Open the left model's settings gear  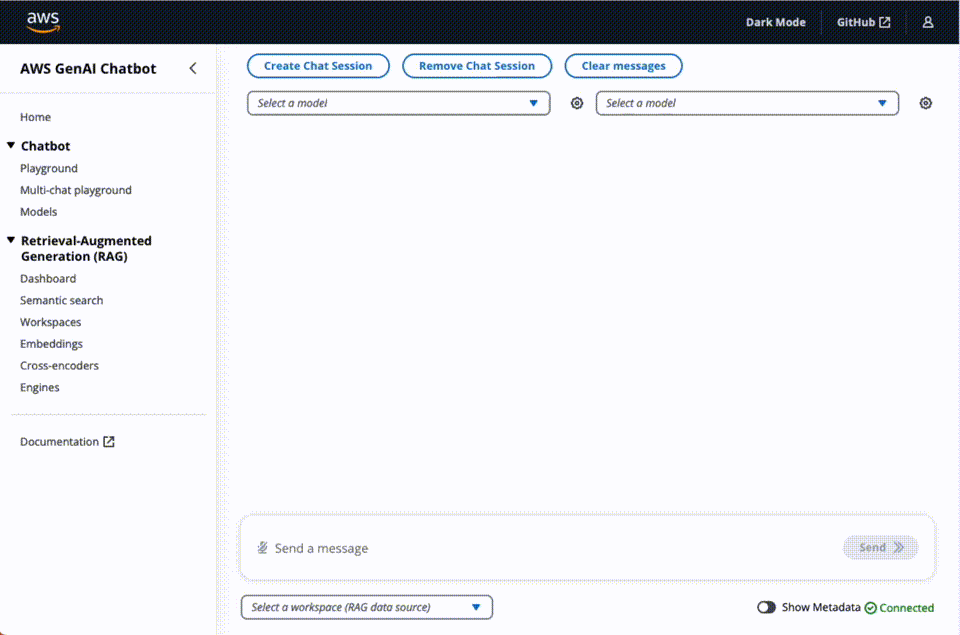577,103
